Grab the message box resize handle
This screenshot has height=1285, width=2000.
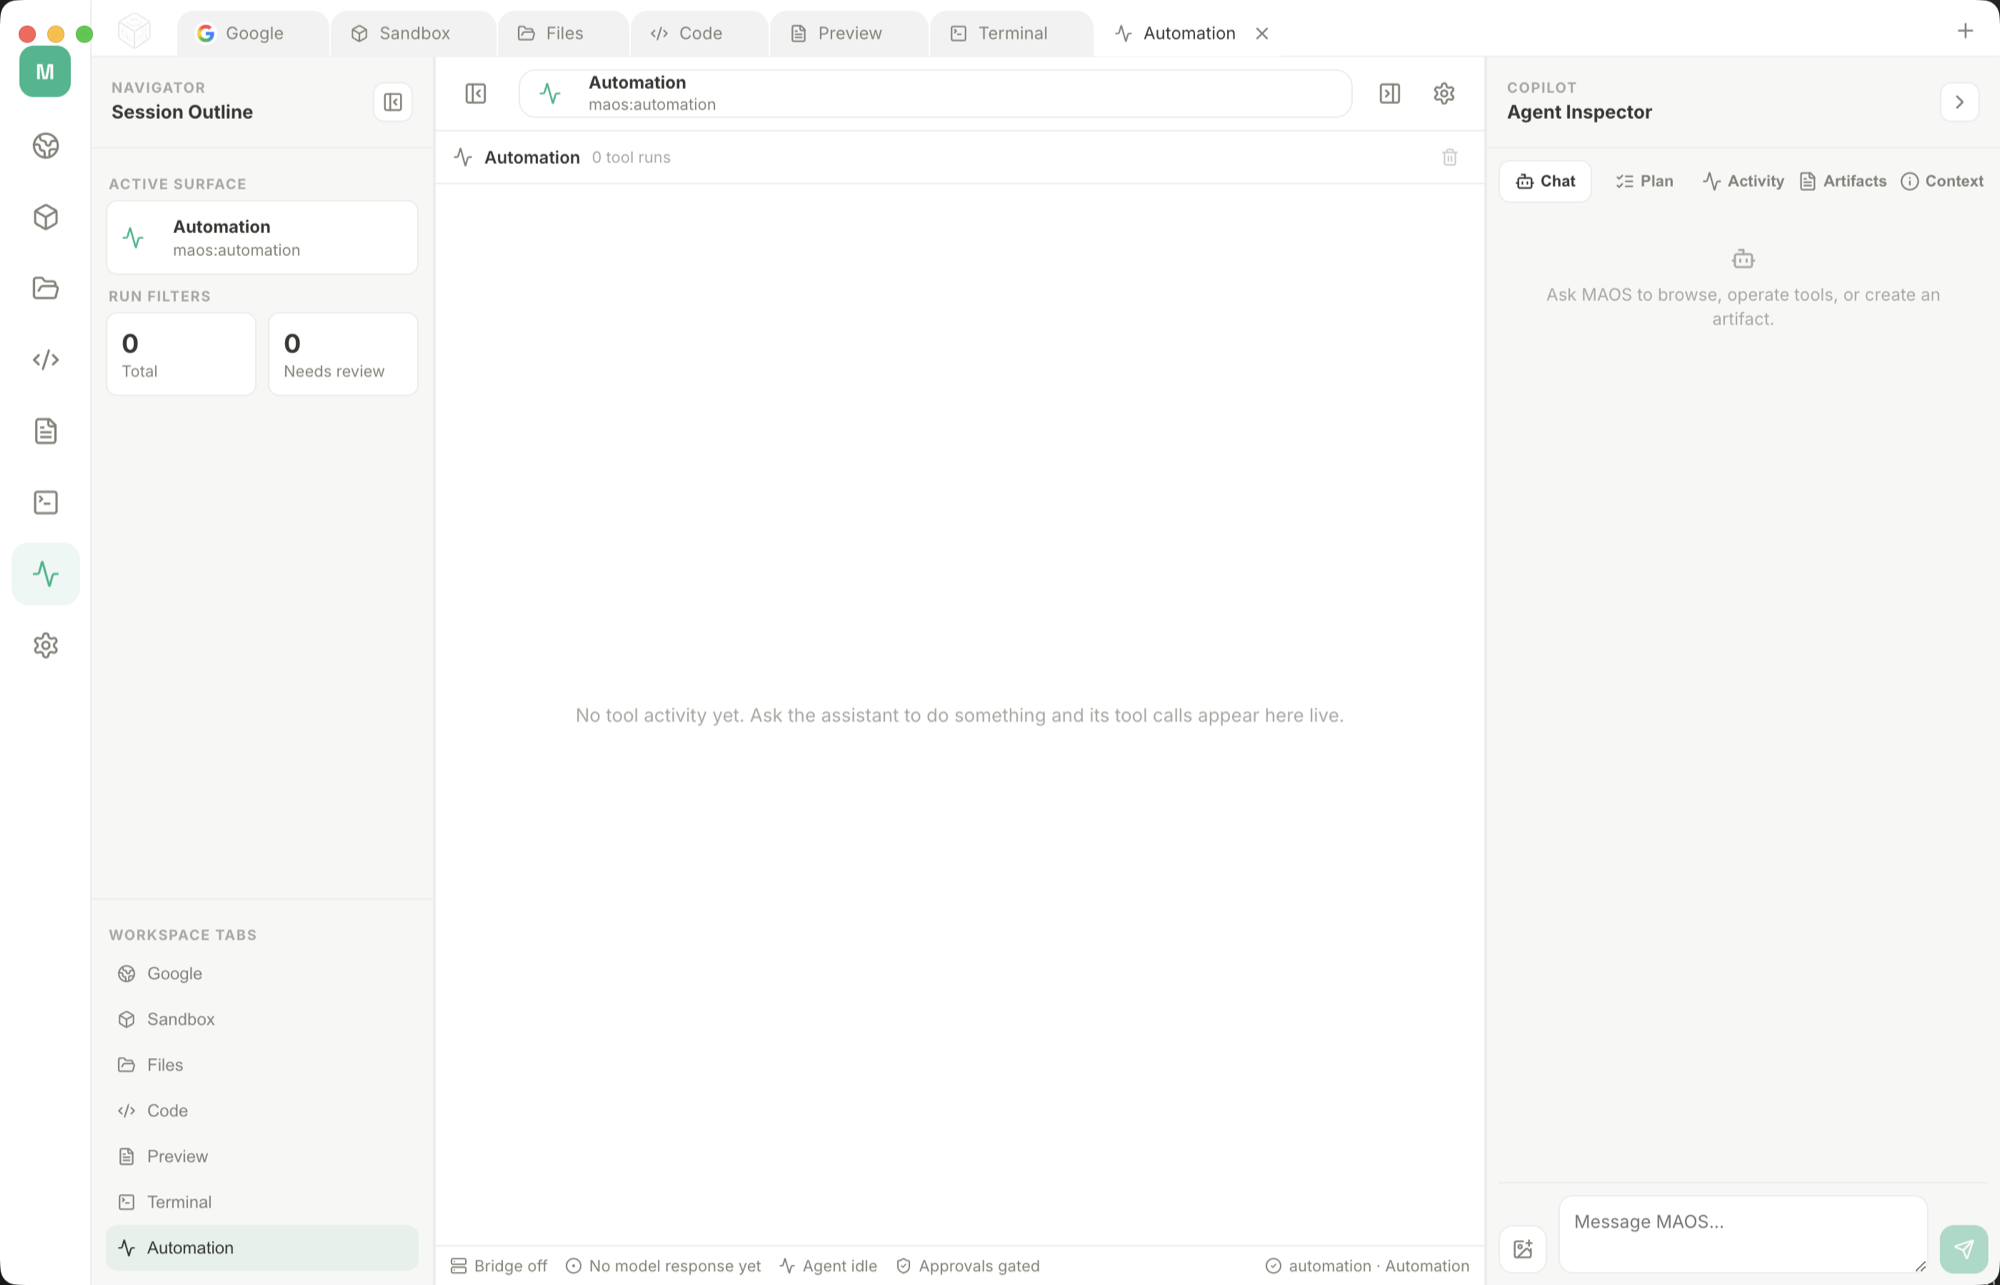(1920, 1266)
